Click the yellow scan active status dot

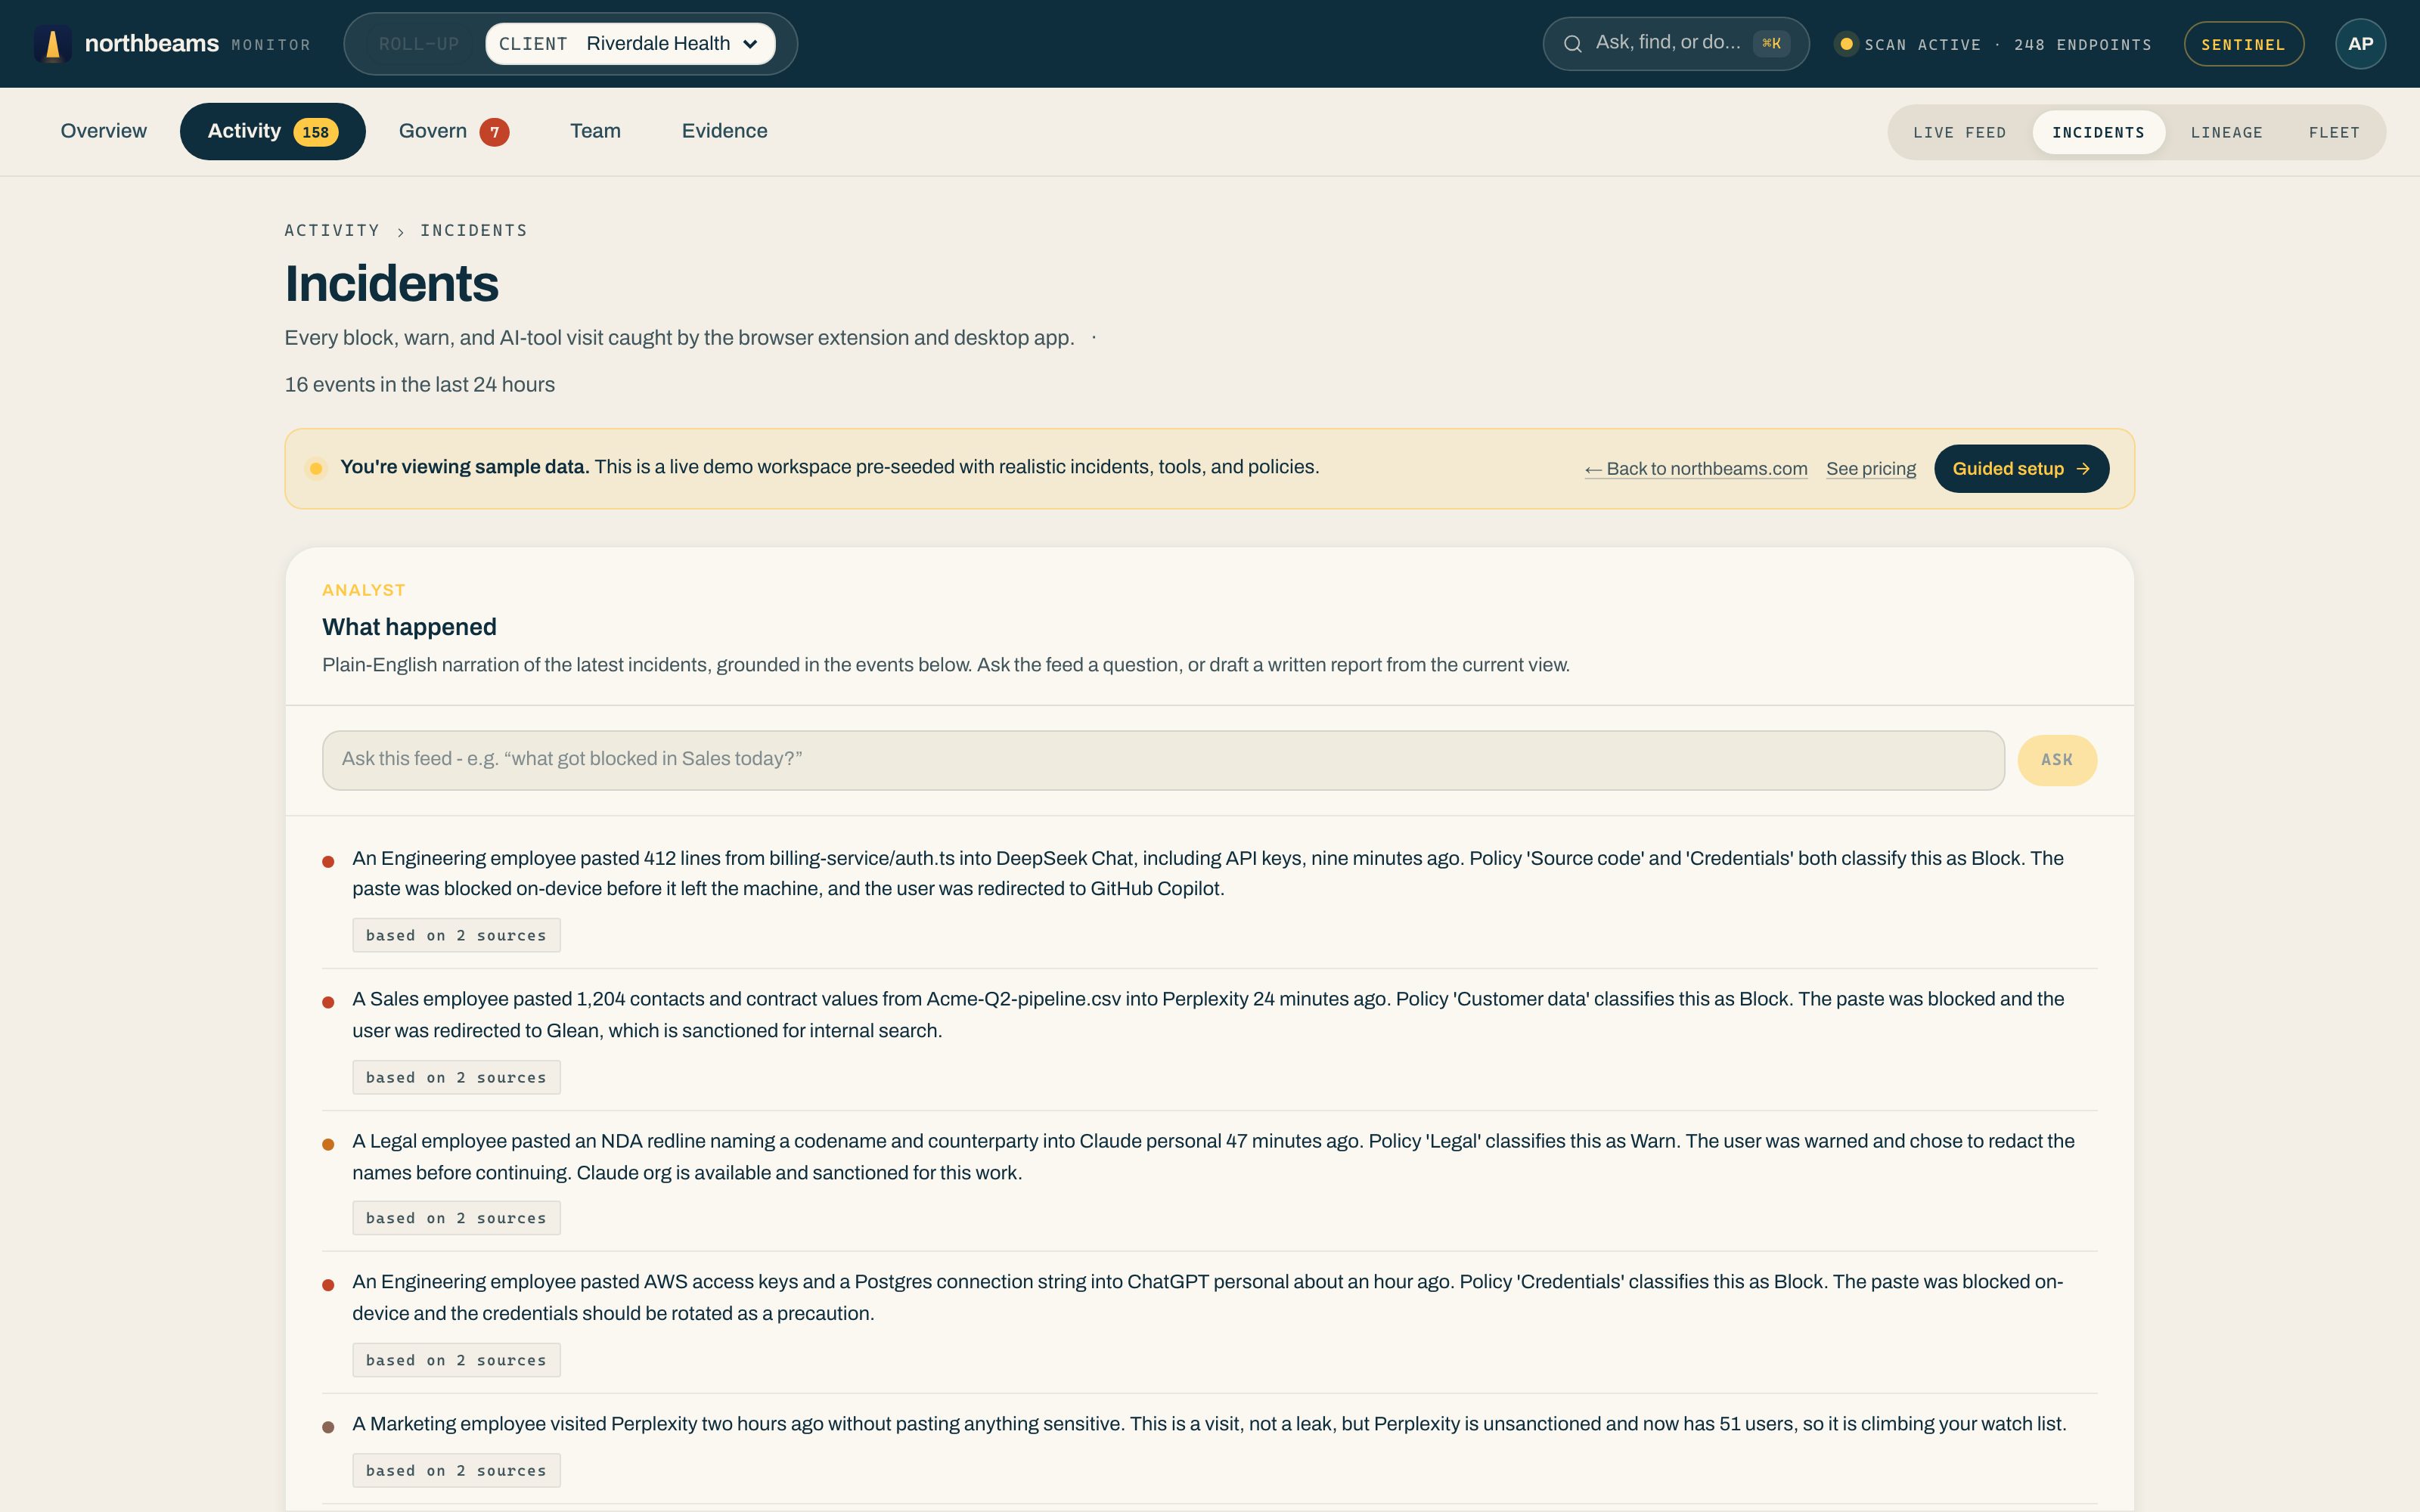coord(1846,44)
